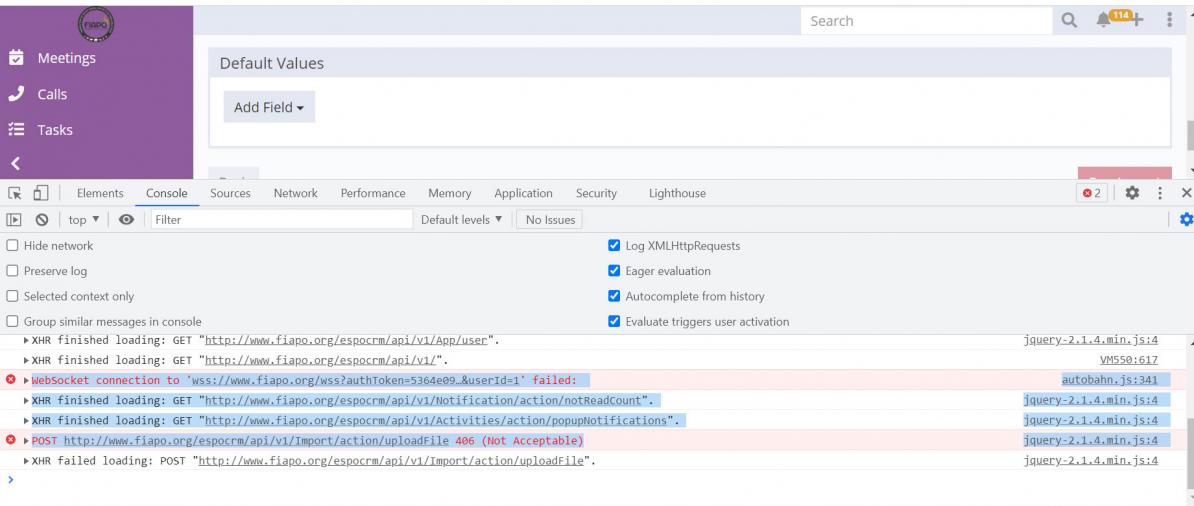
Task: Click the plus quick-create icon
Action: (x=1137, y=21)
